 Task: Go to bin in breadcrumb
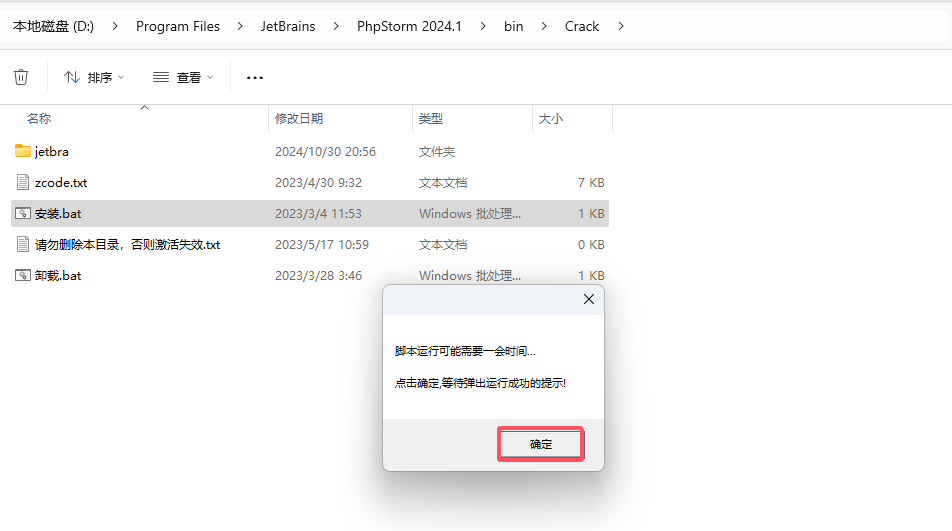[514, 26]
